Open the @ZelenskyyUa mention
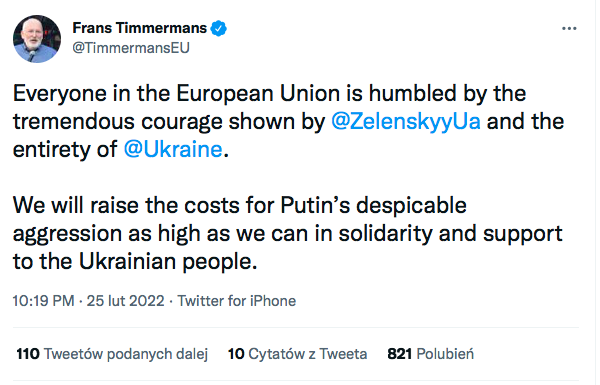The image size is (600, 385). [406, 122]
